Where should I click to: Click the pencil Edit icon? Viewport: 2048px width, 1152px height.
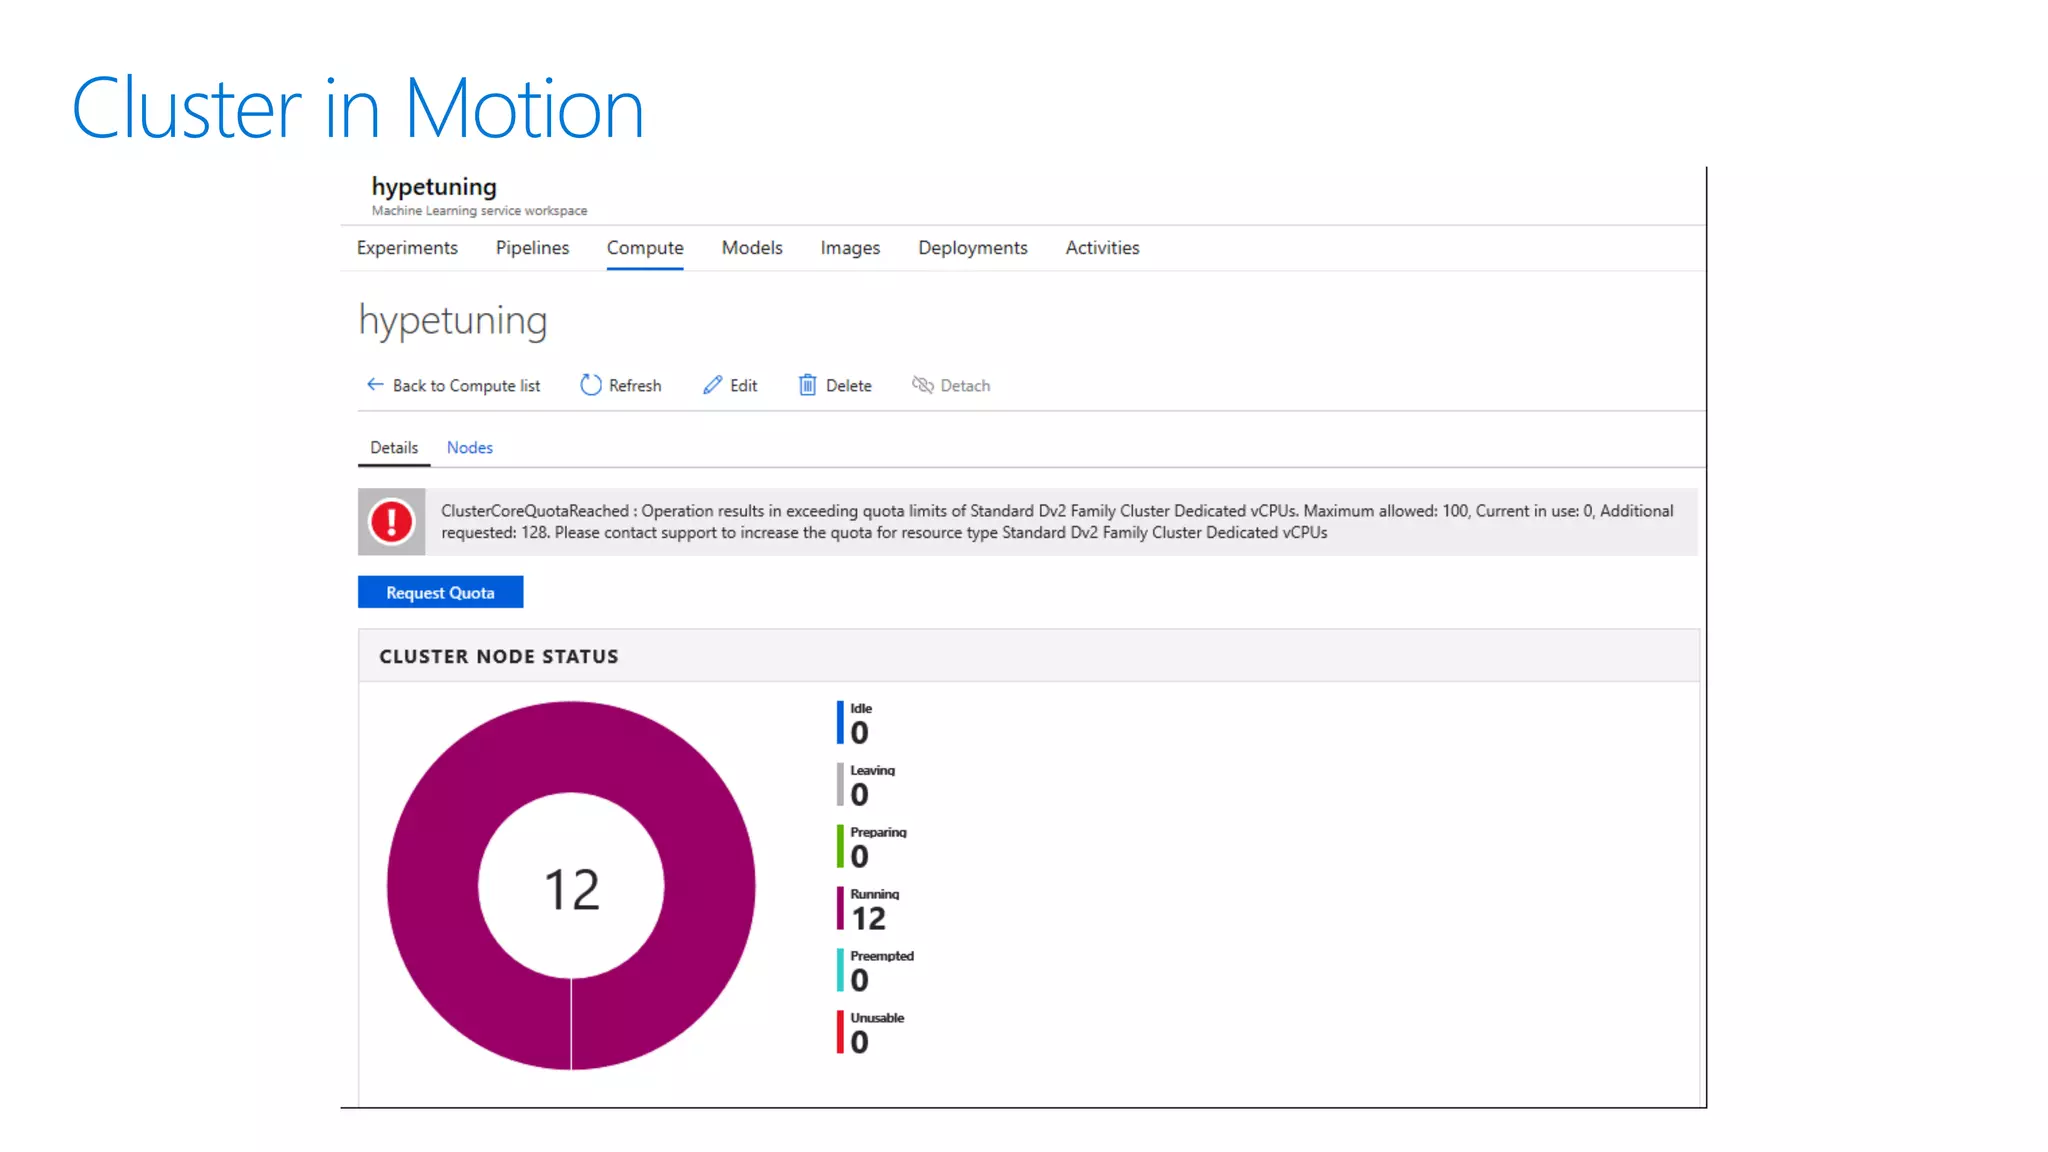click(712, 385)
